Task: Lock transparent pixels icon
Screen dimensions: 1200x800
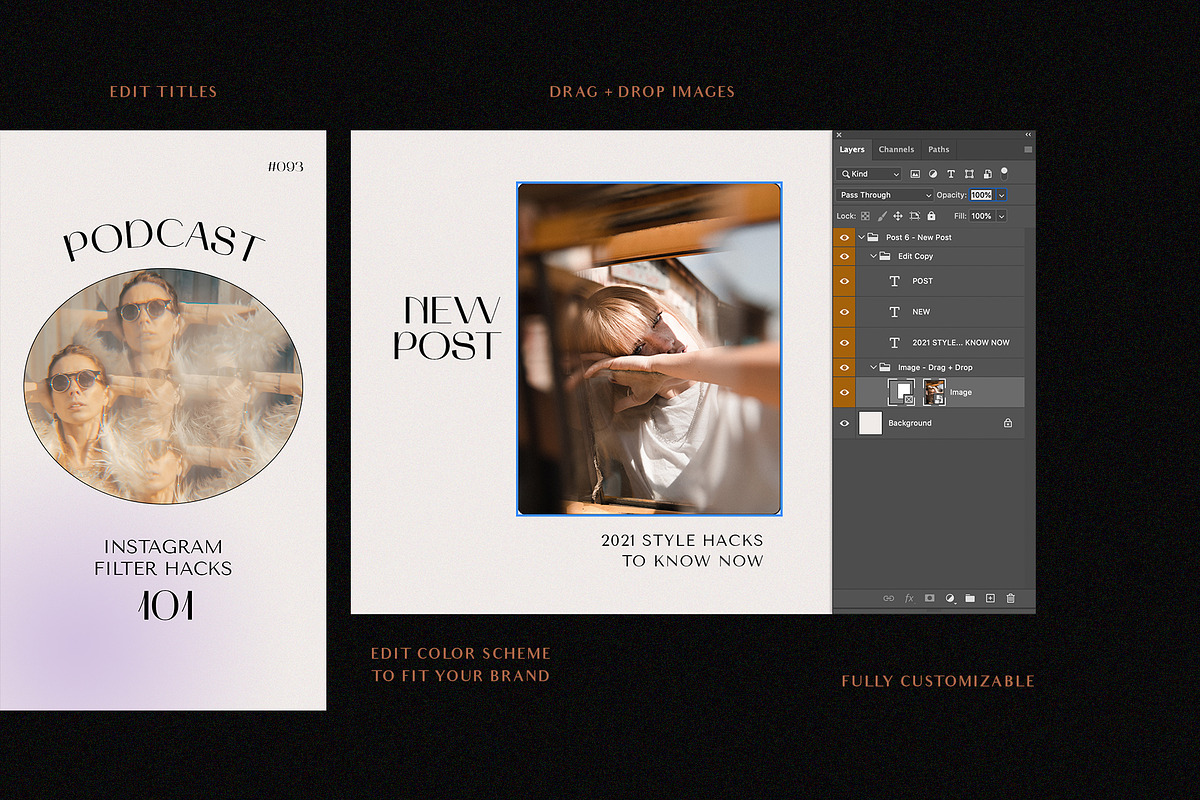Action: tap(865, 216)
